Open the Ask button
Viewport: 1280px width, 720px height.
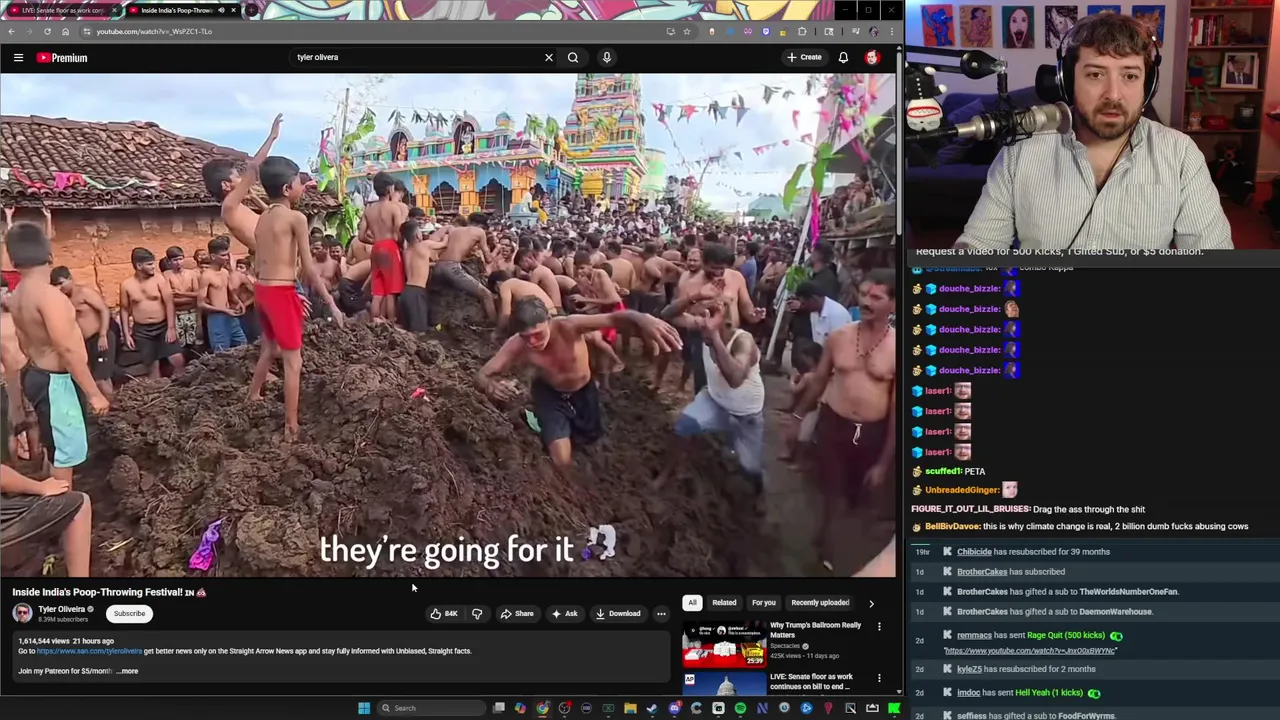(565, 614)
